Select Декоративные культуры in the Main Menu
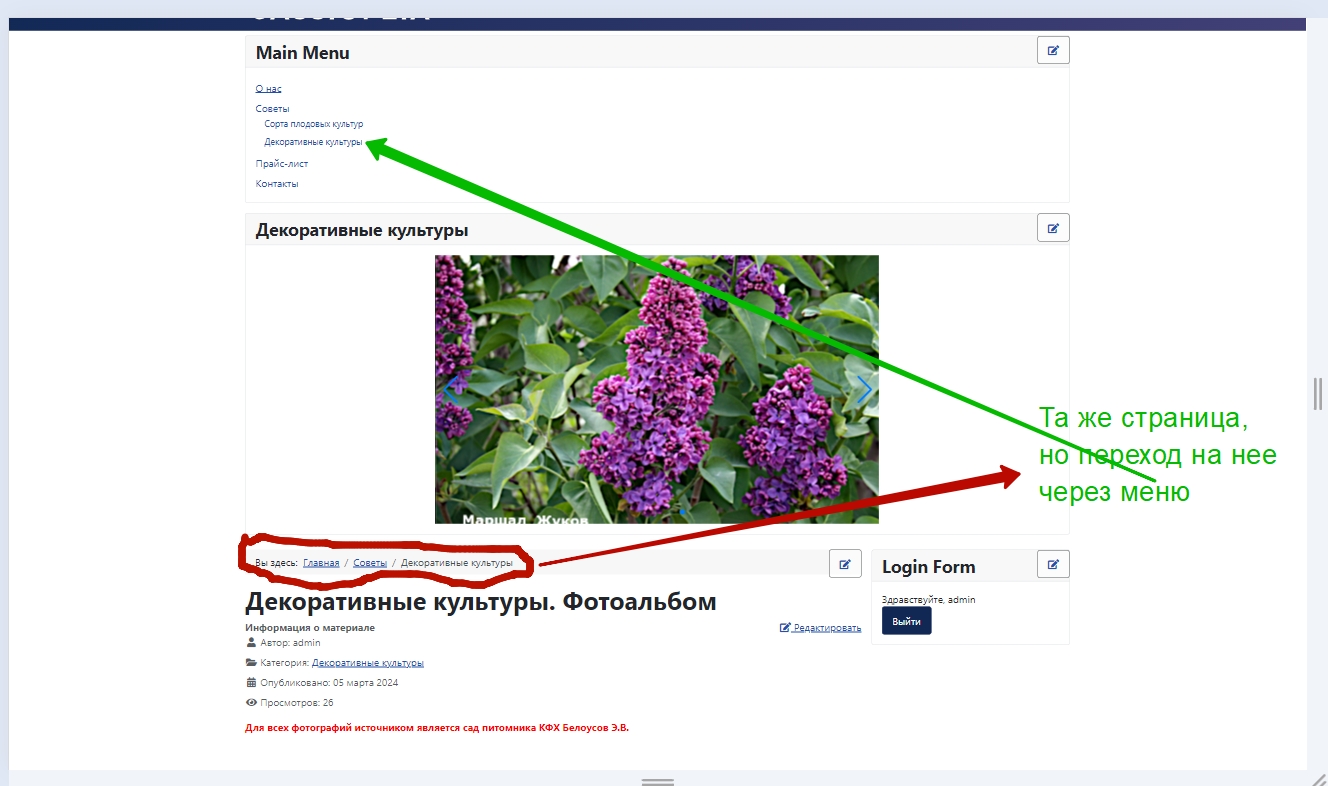Image resolution: width=1328 pixels, height=786 pixels. point(313,142)
